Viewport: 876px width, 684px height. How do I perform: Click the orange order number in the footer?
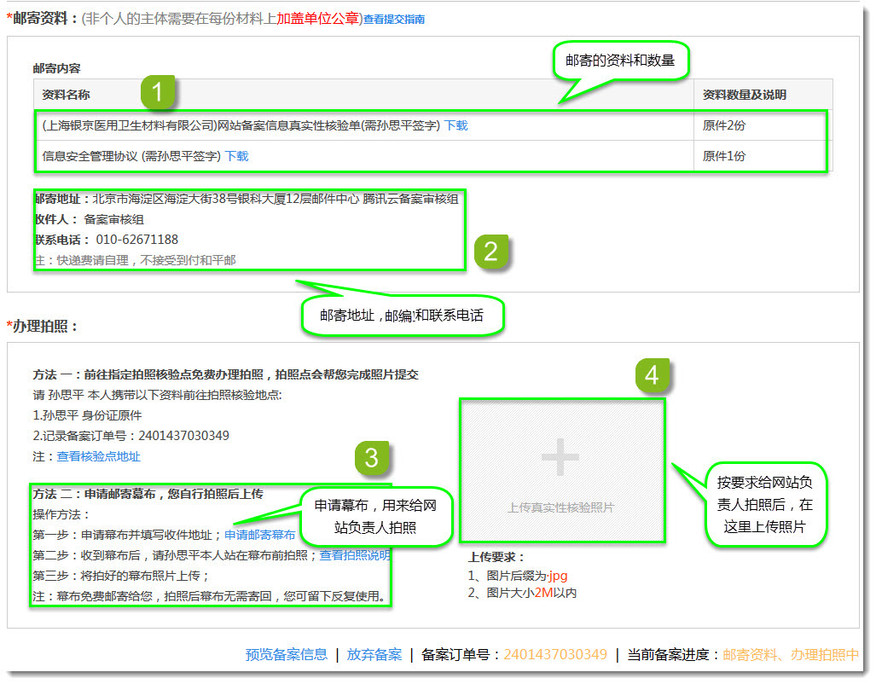pyautogui.click(x=554, y=655)
